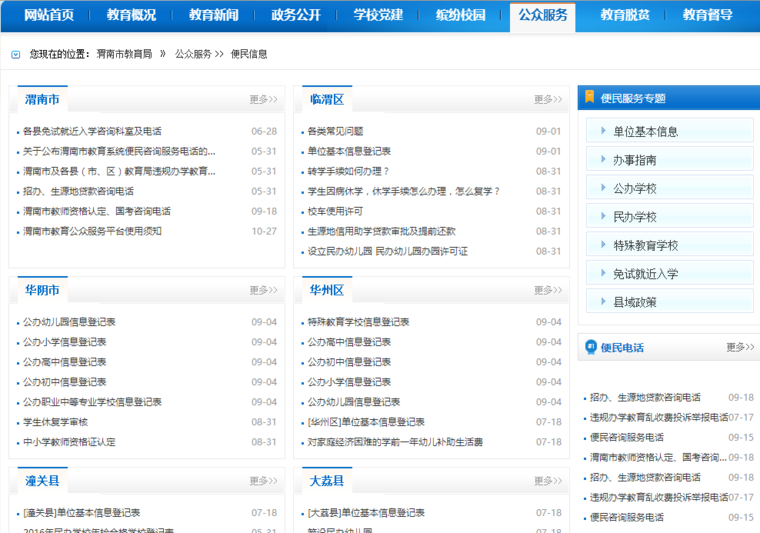Click 便民信息 in the breadcrumb
The image size is (760, 533).
point(249,54)
